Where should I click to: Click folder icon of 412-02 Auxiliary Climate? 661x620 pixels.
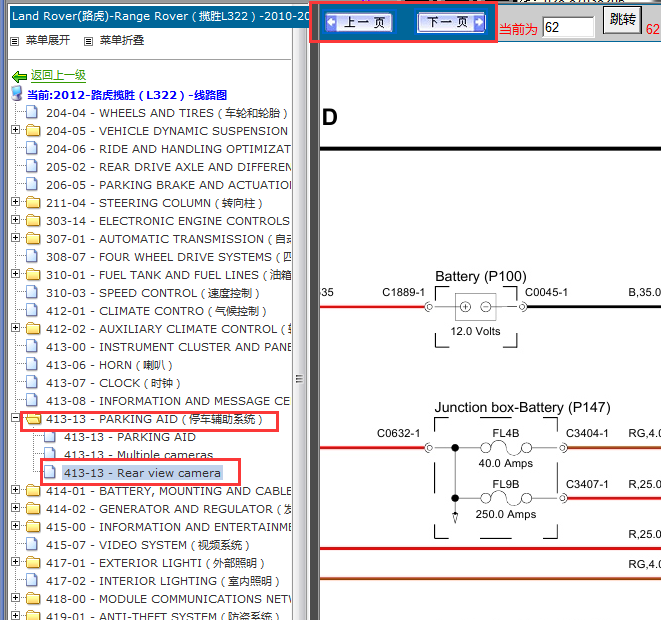[33, 328]
